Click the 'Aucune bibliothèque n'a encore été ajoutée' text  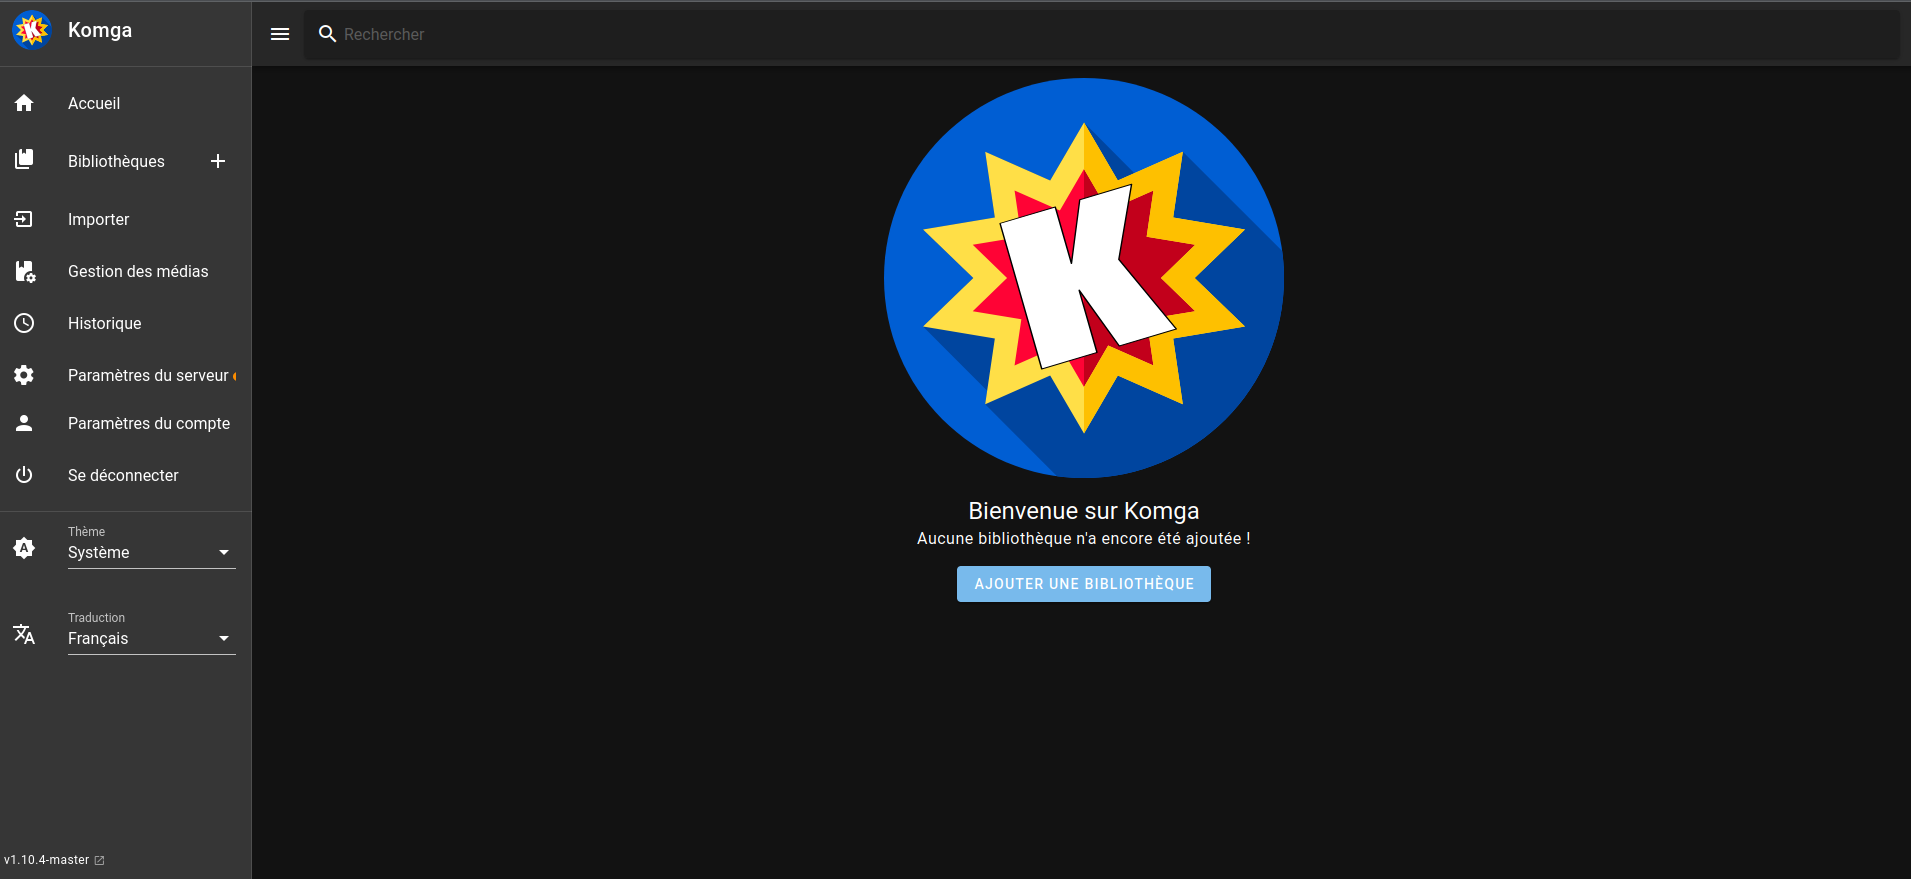[1084, 538]
